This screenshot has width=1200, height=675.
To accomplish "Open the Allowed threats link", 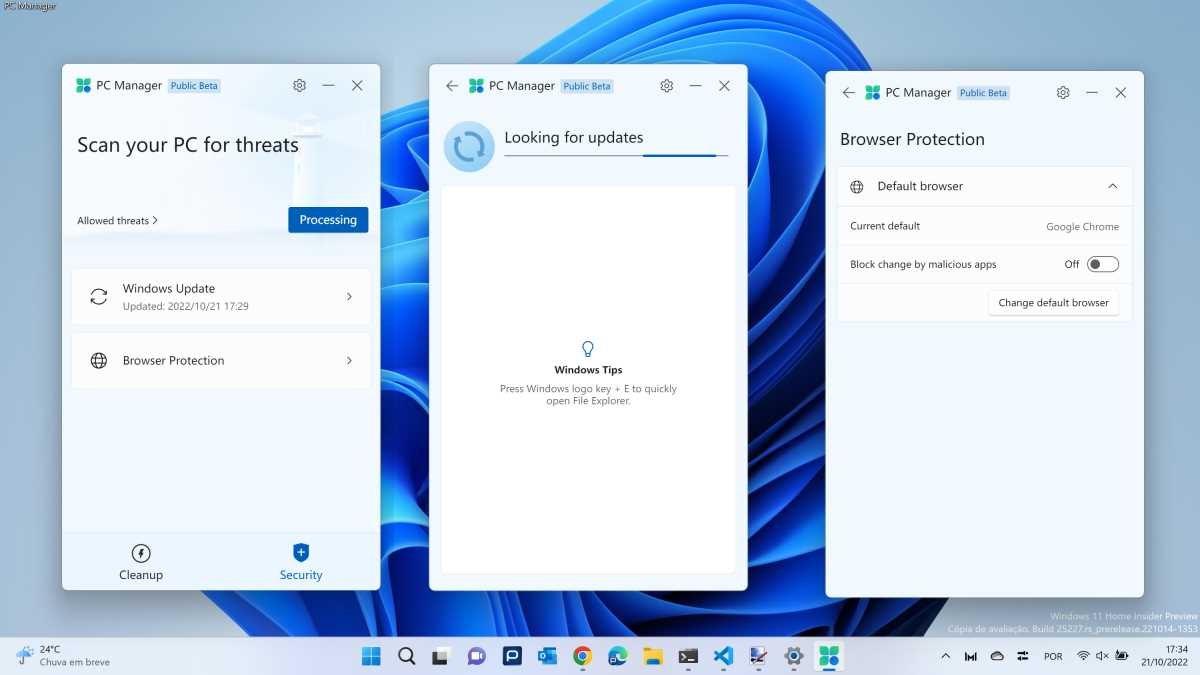I will pos(117,221).
